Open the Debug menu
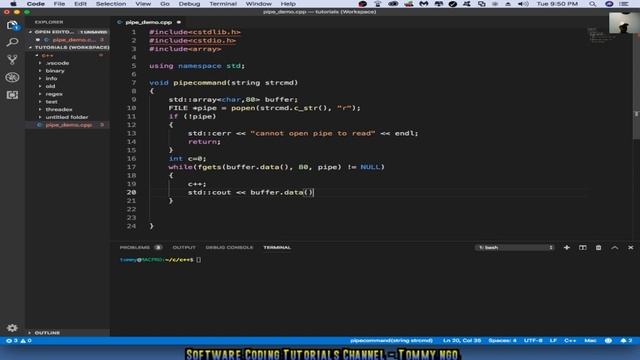Screen dimensions: 640x360 (x=189, y=4)
